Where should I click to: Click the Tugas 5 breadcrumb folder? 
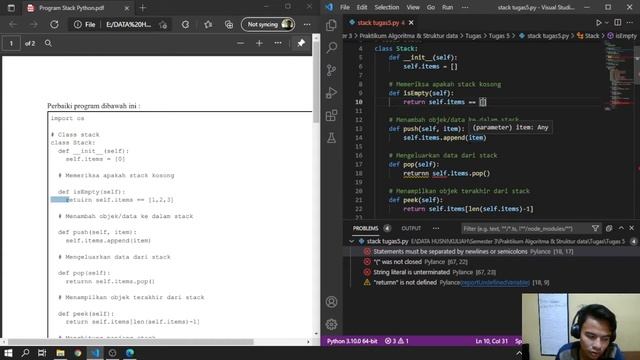point(499,36)
